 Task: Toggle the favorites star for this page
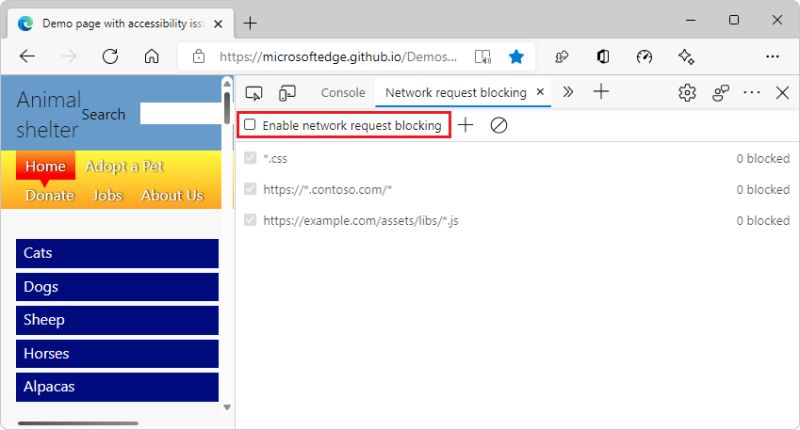click(516, 57)
